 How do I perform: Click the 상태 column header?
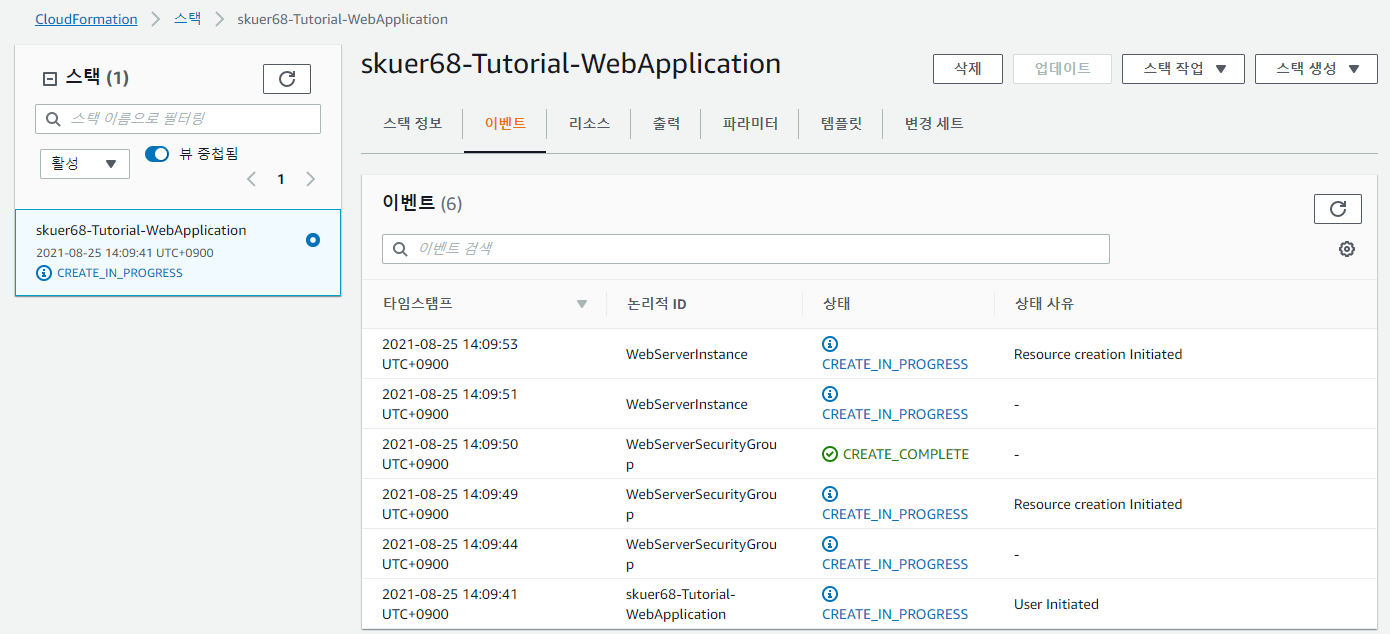836,304
